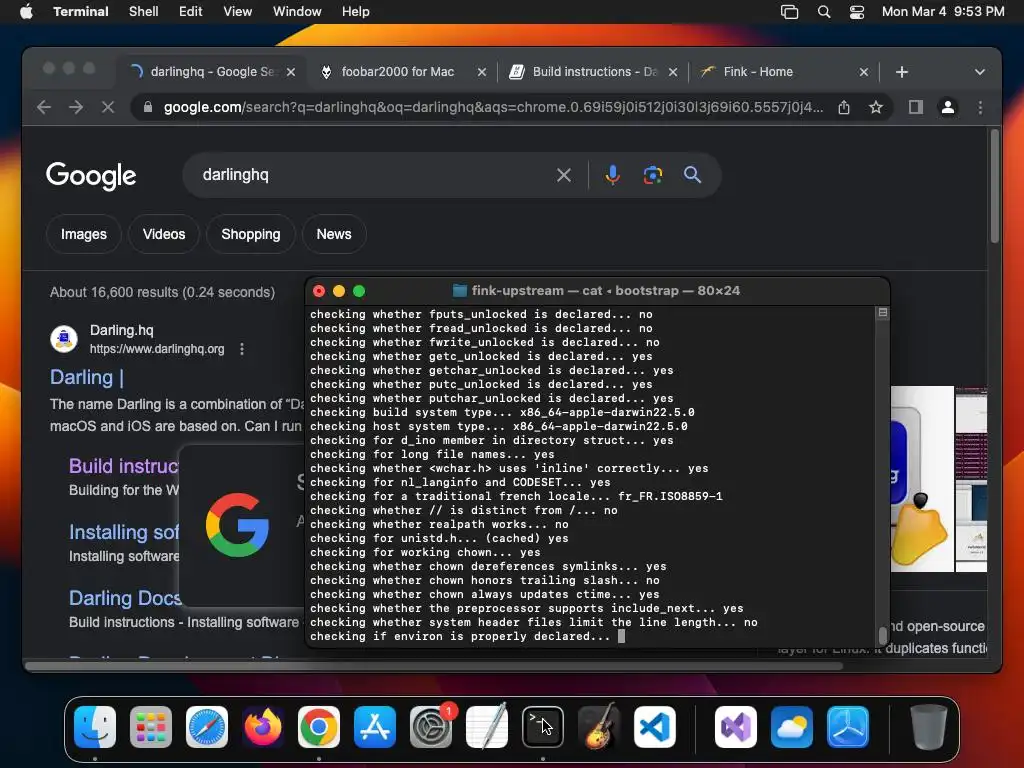1024x768 pixels.
Task: Filter results by Videos
Action: (x=164, y=234)
